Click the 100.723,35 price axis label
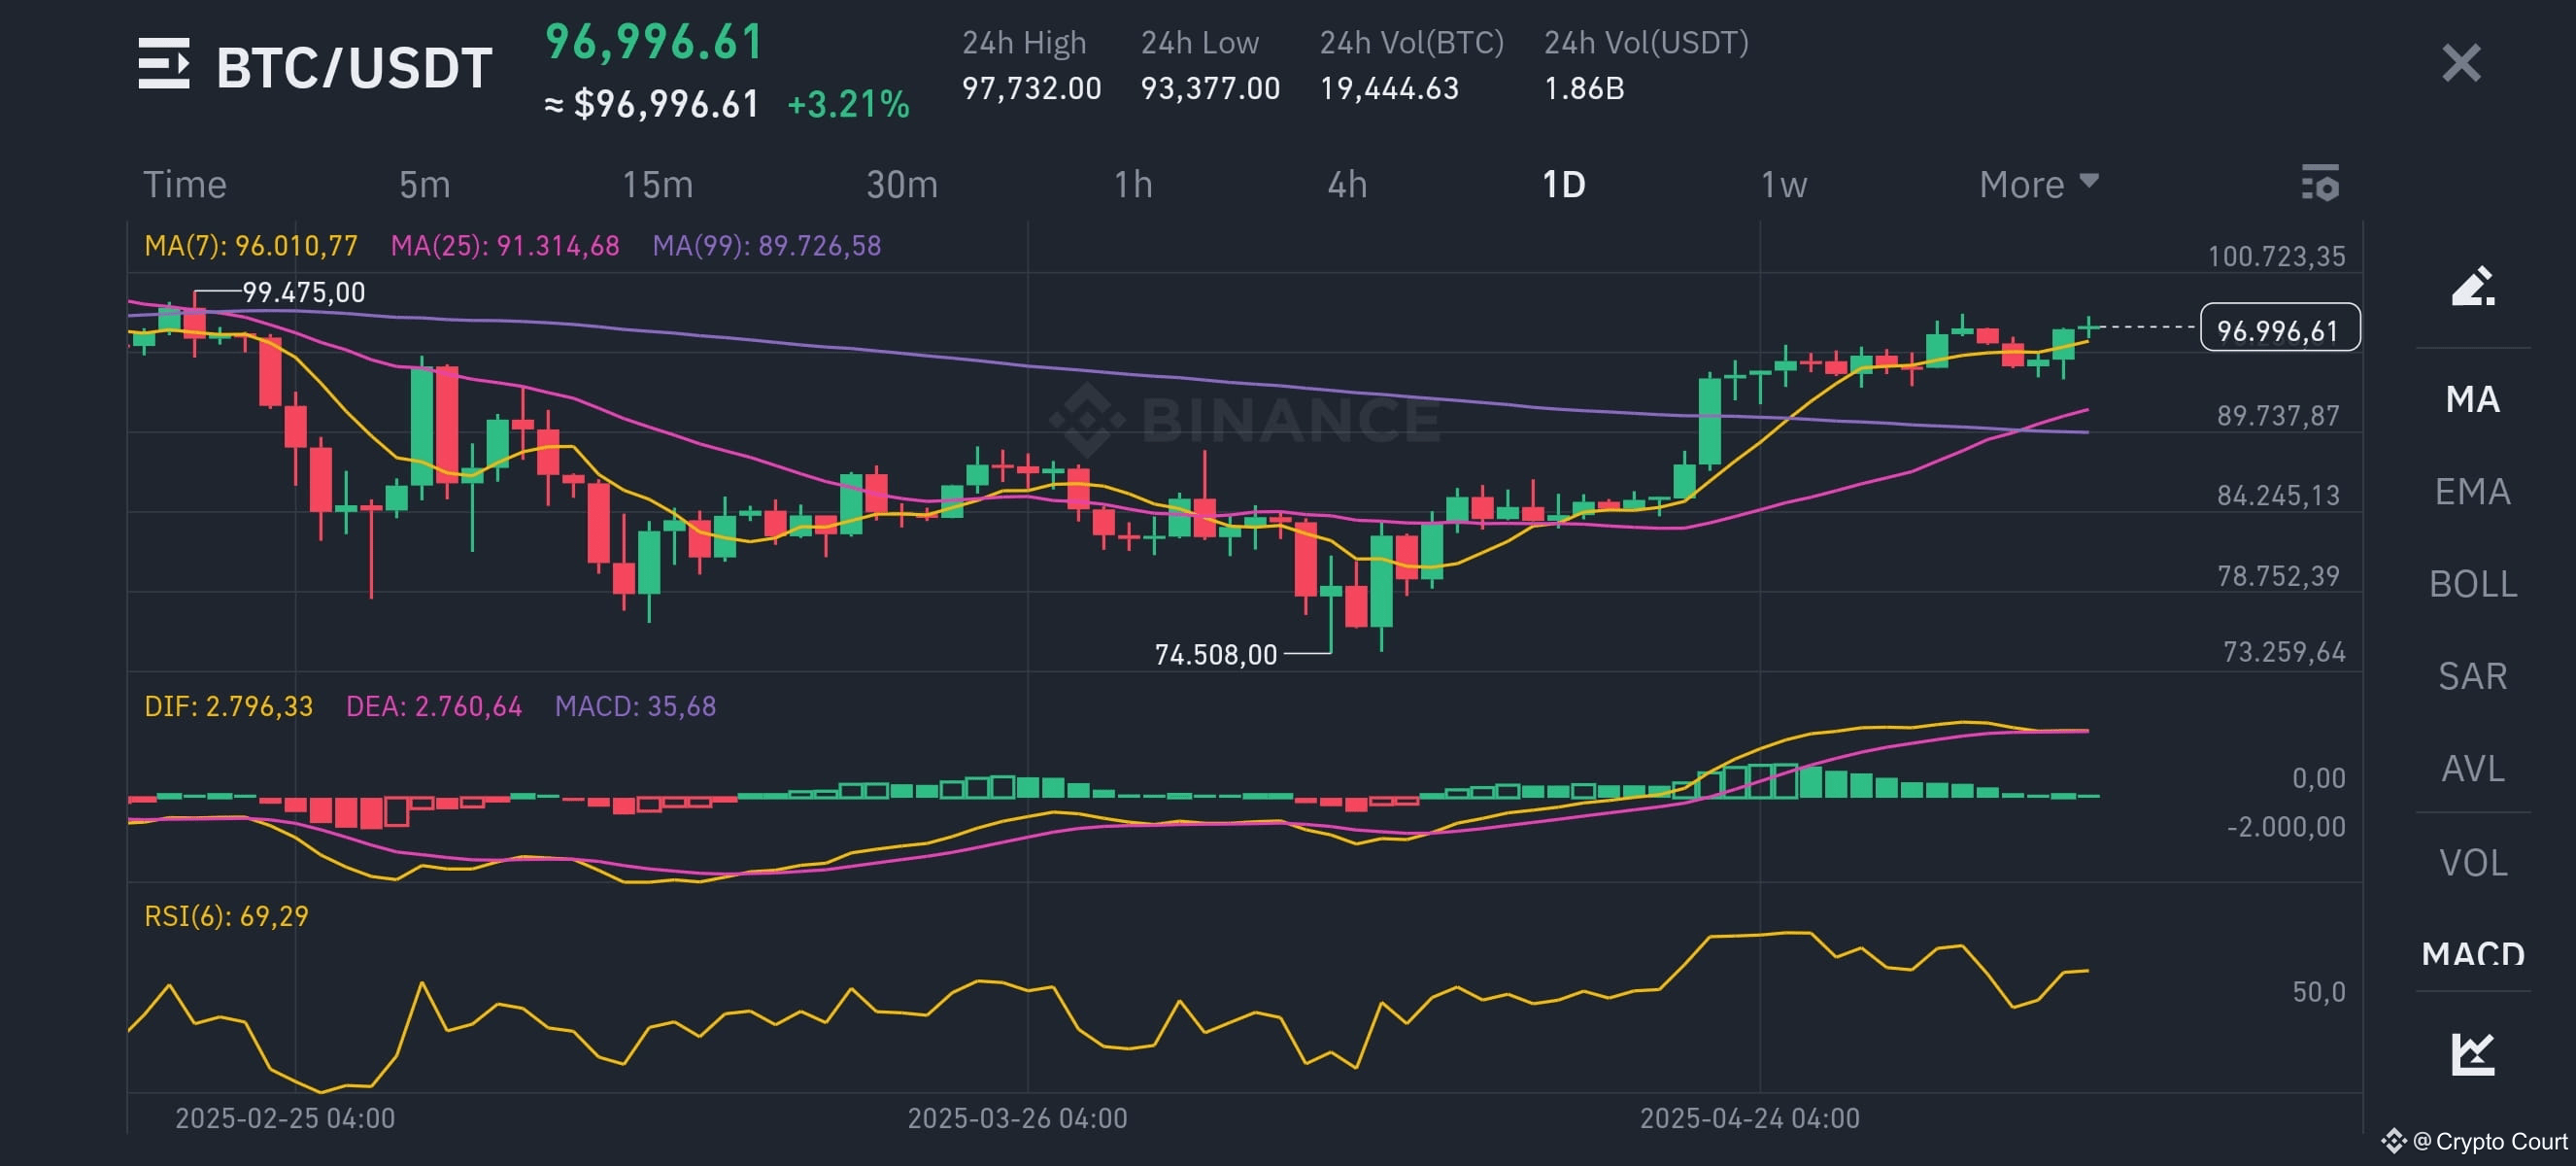The width and height of the screenshot is (2576, 1166). [2276, 257]
